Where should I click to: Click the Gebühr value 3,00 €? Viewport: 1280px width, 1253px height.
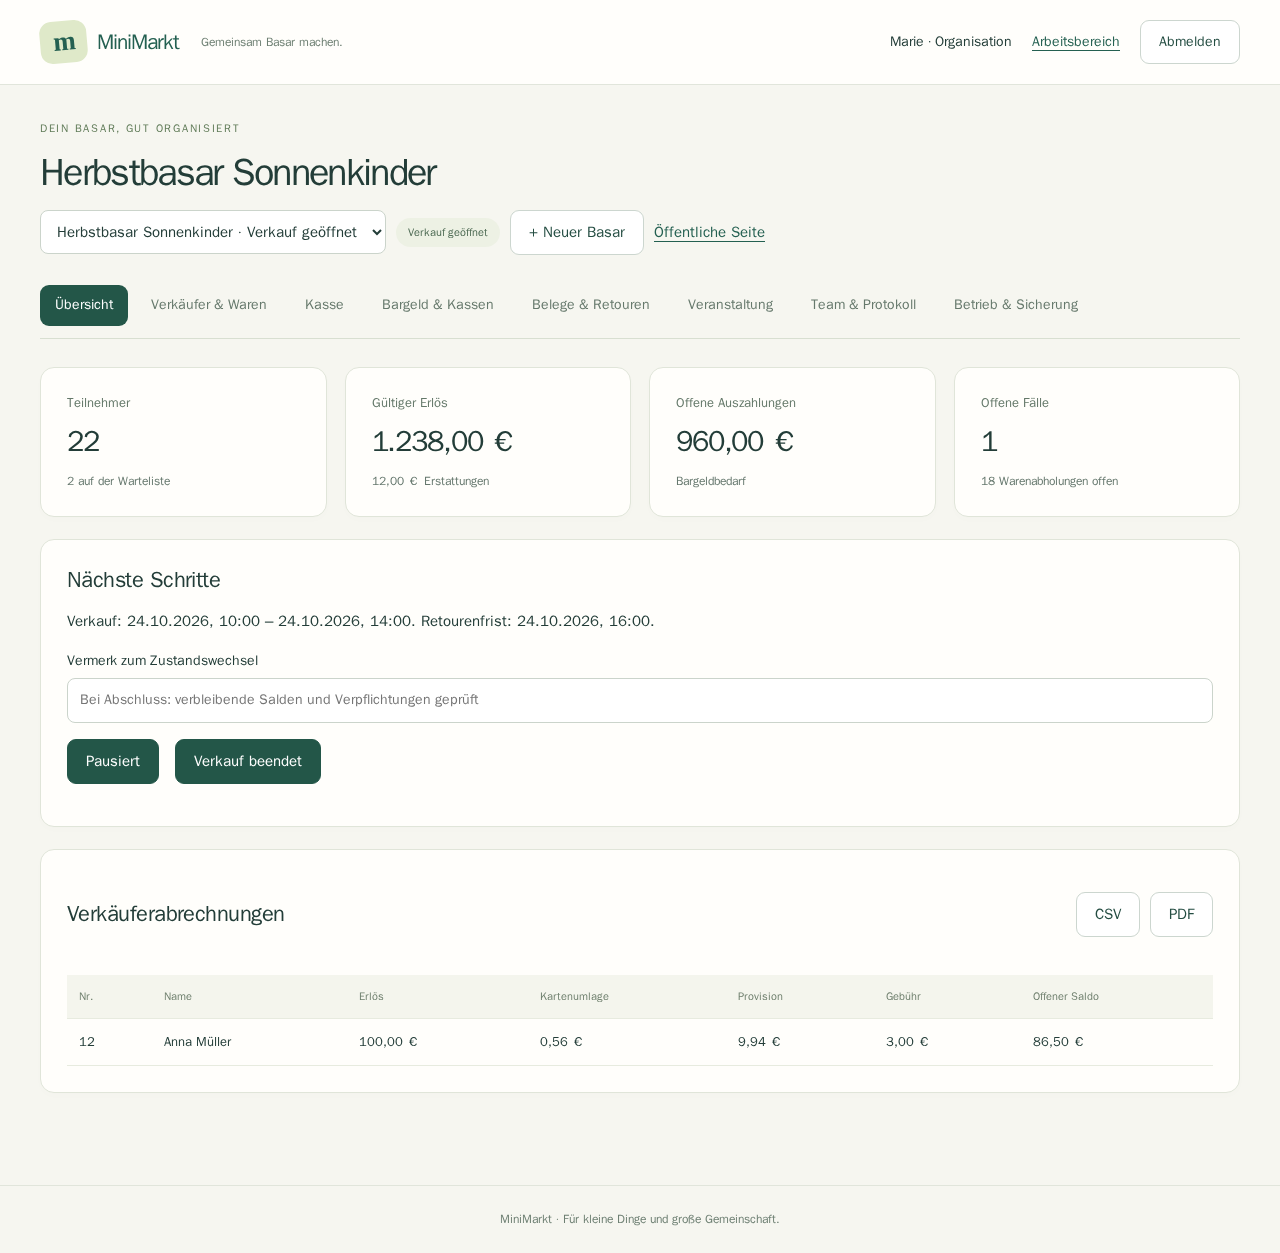(907, 1042)
